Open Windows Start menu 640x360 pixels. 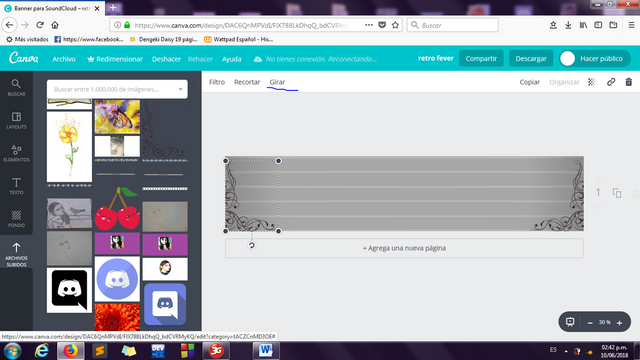[x=12, y=351]
